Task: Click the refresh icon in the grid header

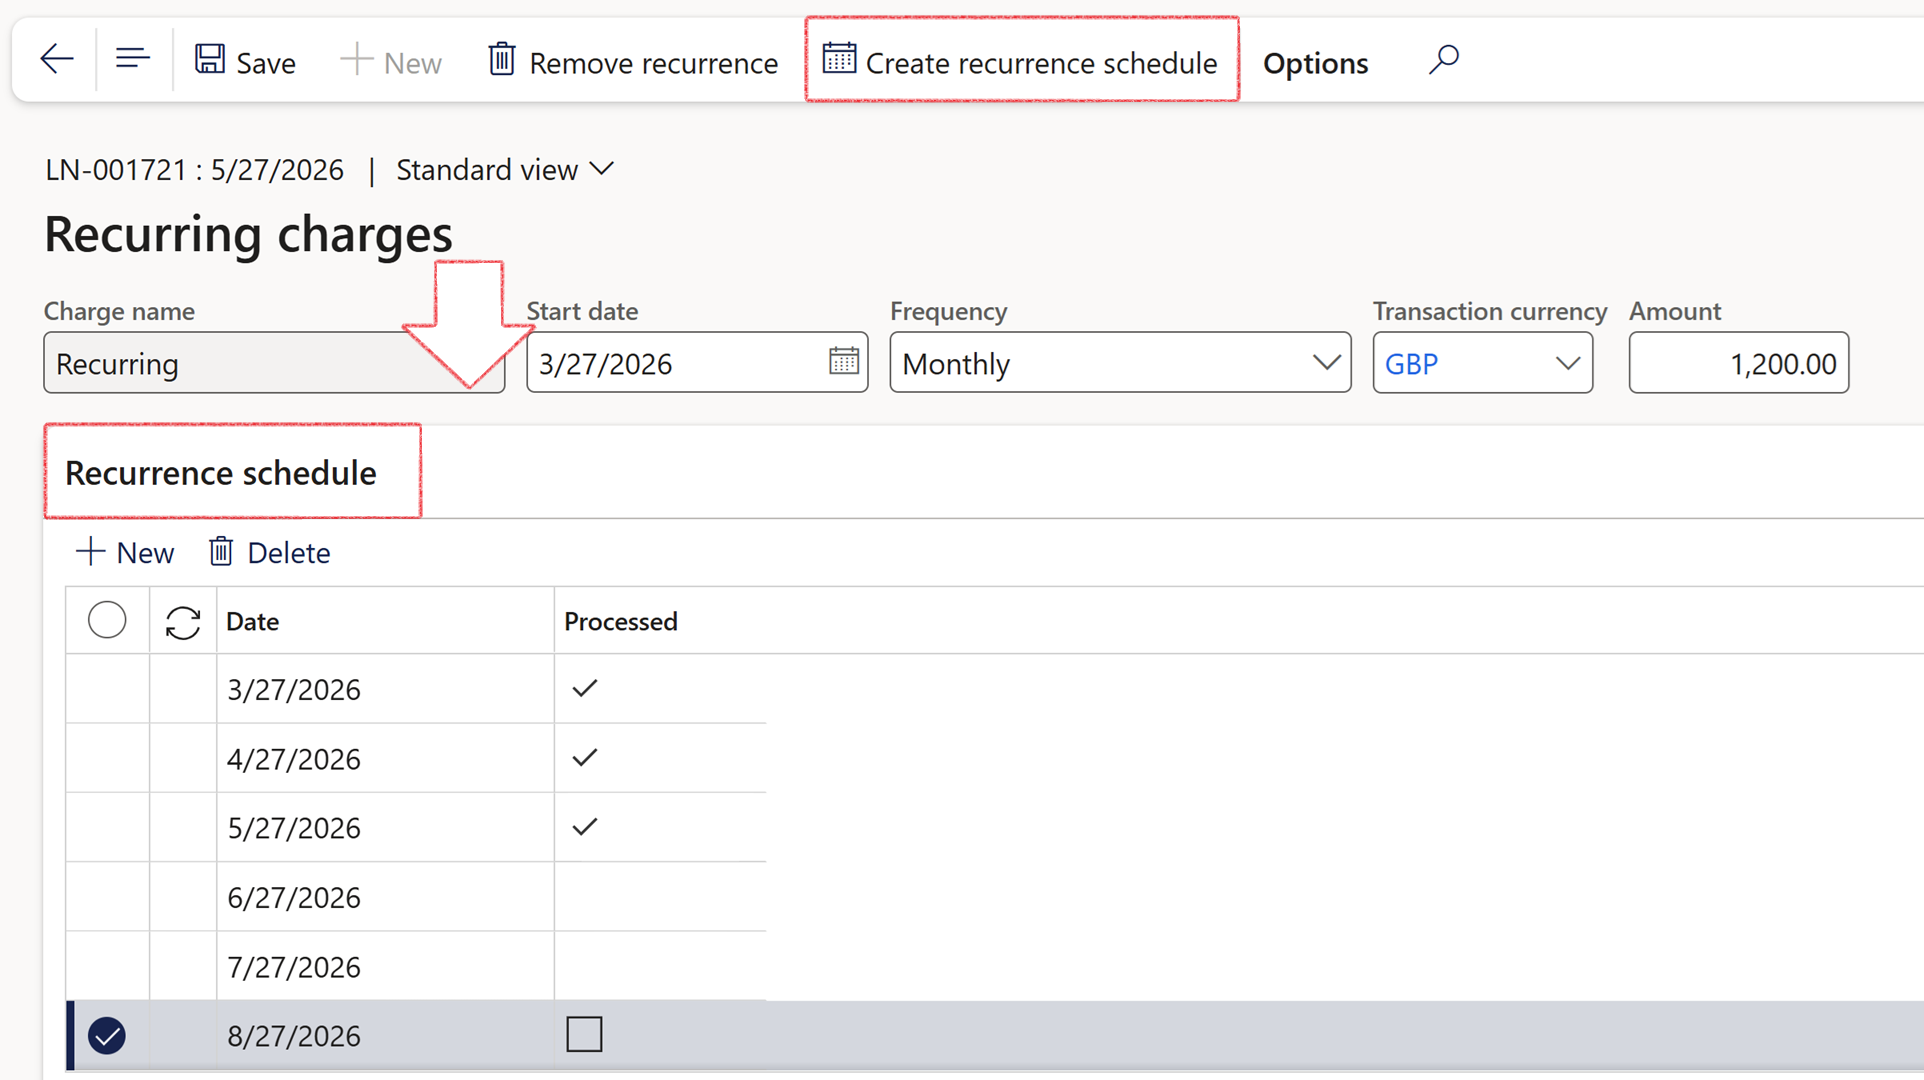Action: pos(183,621)
